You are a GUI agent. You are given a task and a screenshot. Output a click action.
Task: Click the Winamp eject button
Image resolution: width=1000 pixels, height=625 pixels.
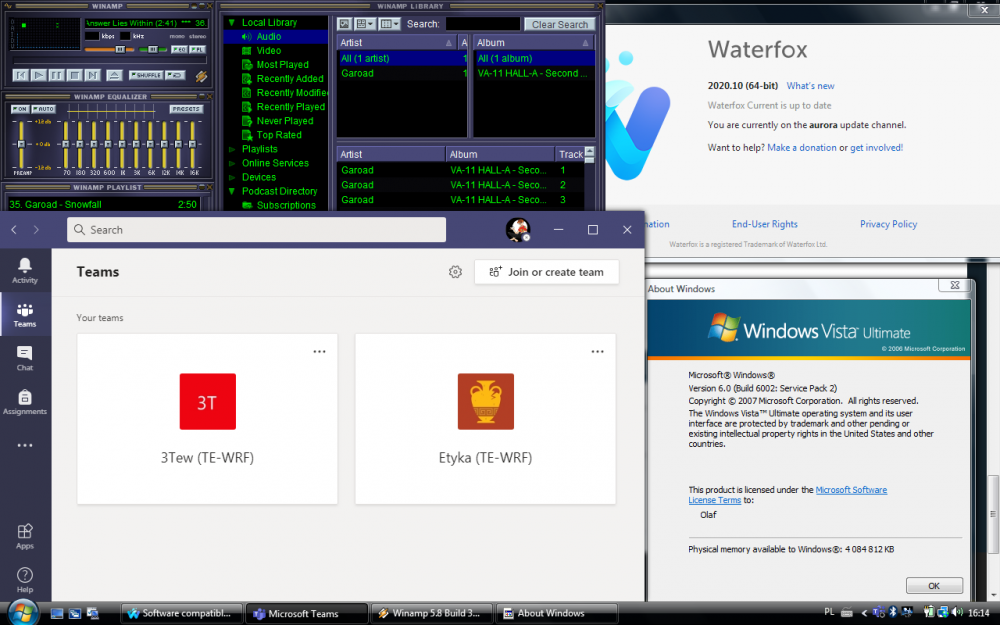(x=114, y=75)
